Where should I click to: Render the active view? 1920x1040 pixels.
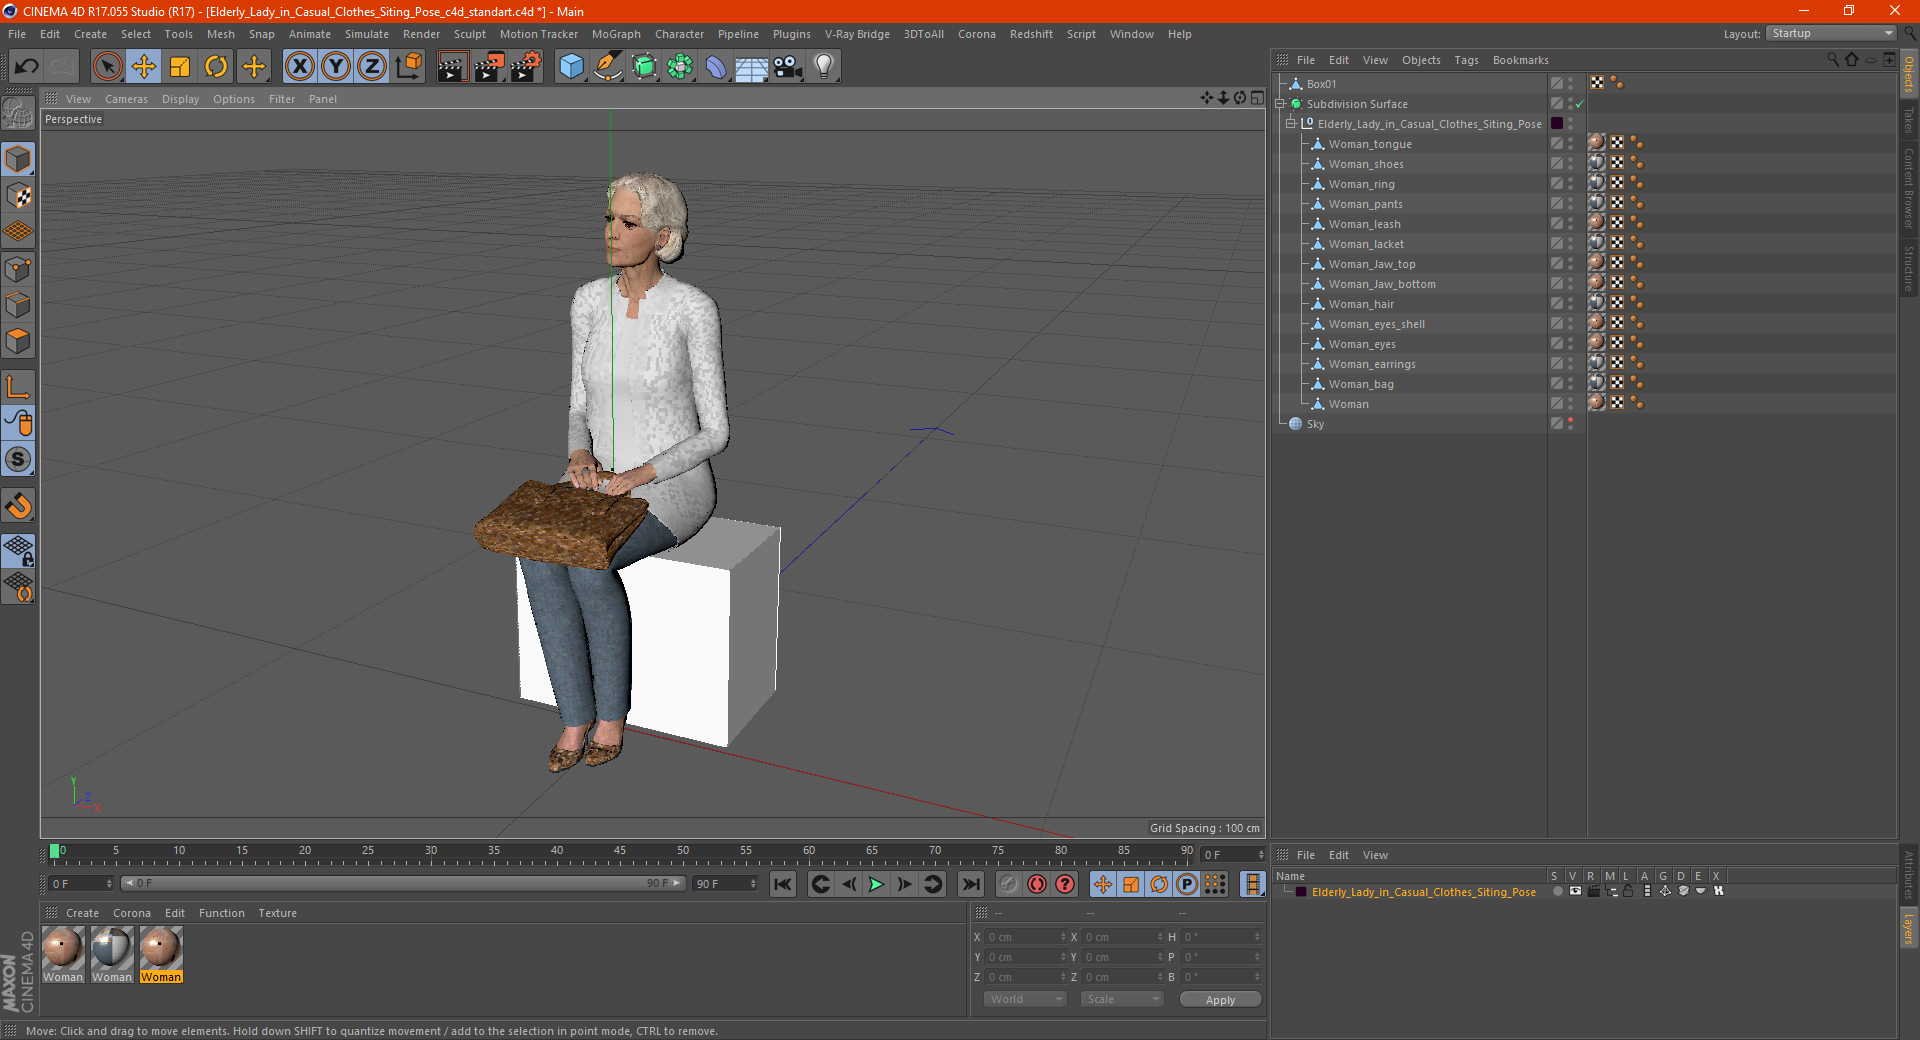(x=452, y=67)
